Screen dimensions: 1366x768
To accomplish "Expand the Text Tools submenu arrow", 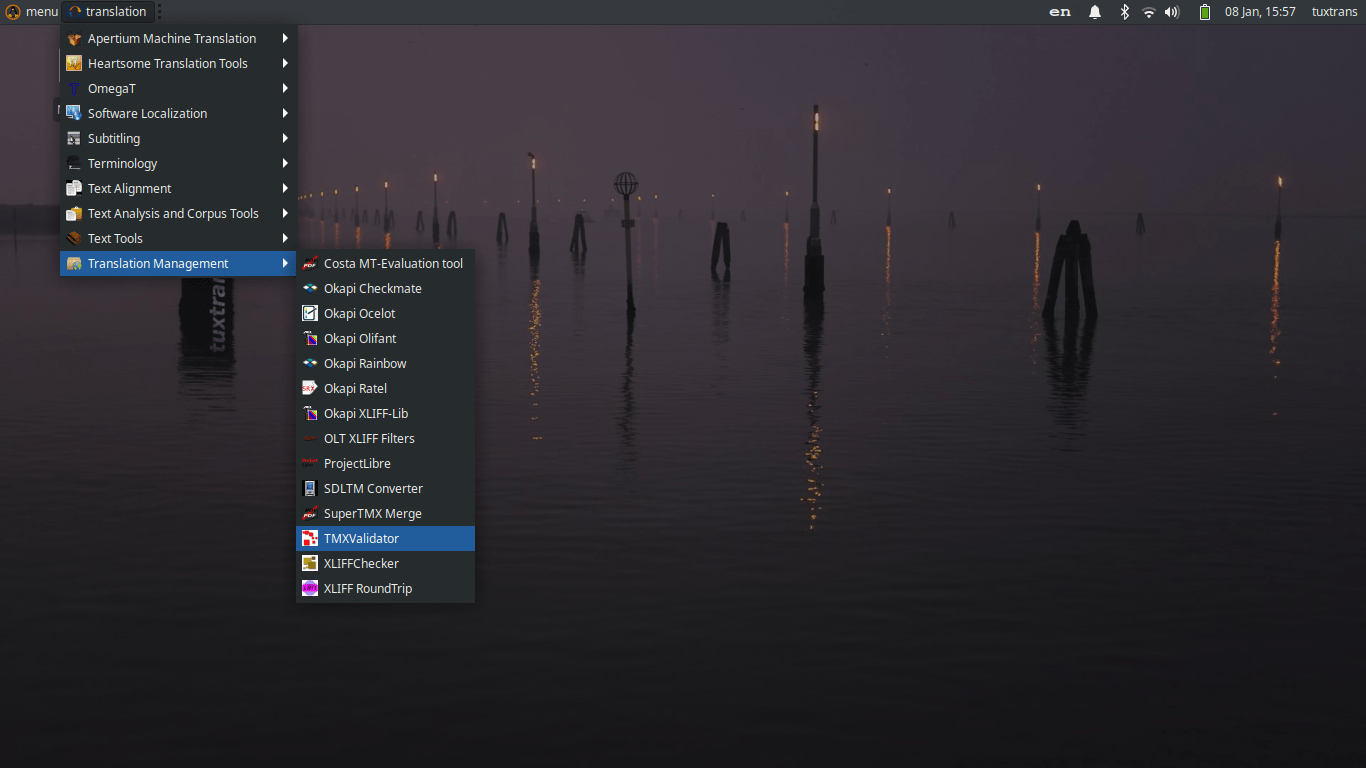I will [x=285, y=239].
